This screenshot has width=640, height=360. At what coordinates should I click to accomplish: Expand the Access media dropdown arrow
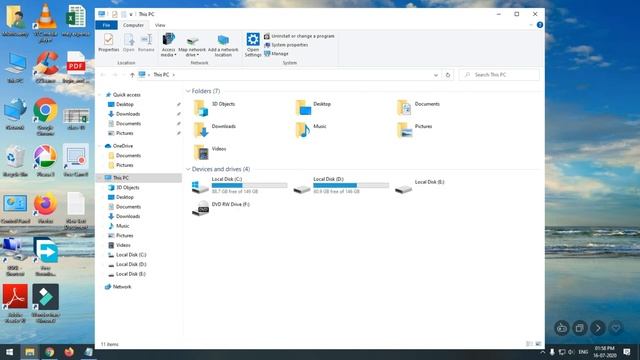click(175, 55)
